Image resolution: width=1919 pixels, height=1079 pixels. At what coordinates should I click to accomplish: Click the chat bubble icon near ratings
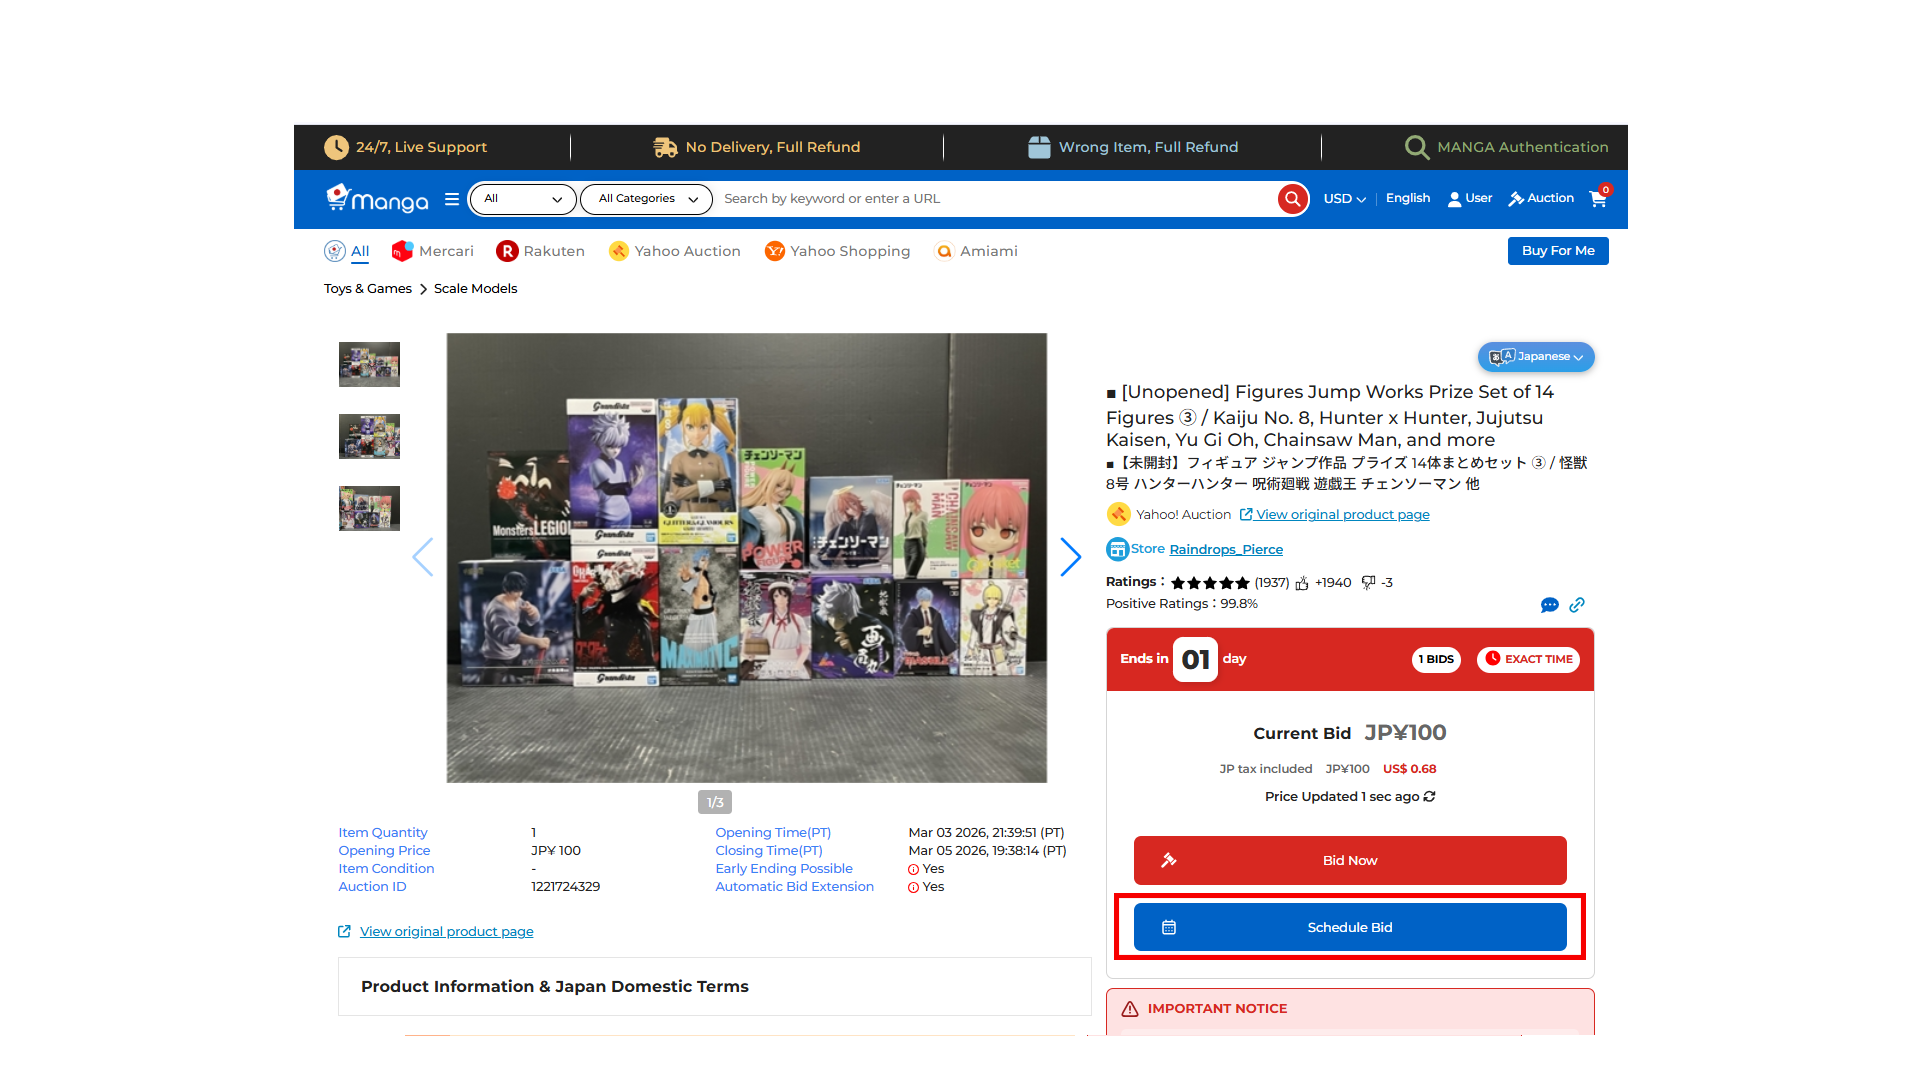click(1549, 605)
